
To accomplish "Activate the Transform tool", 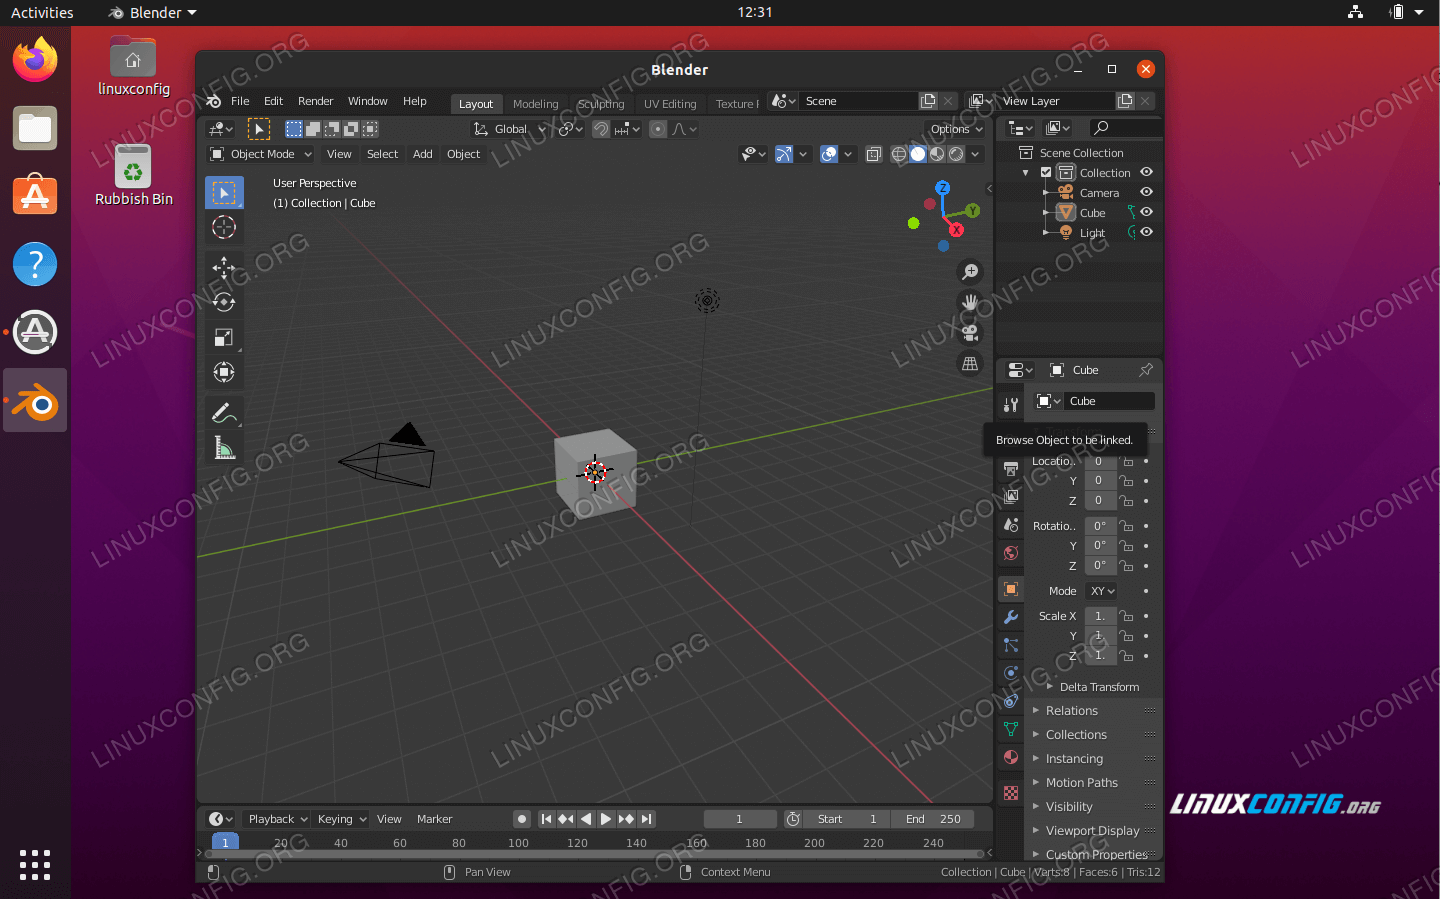I will pos(224,372).
